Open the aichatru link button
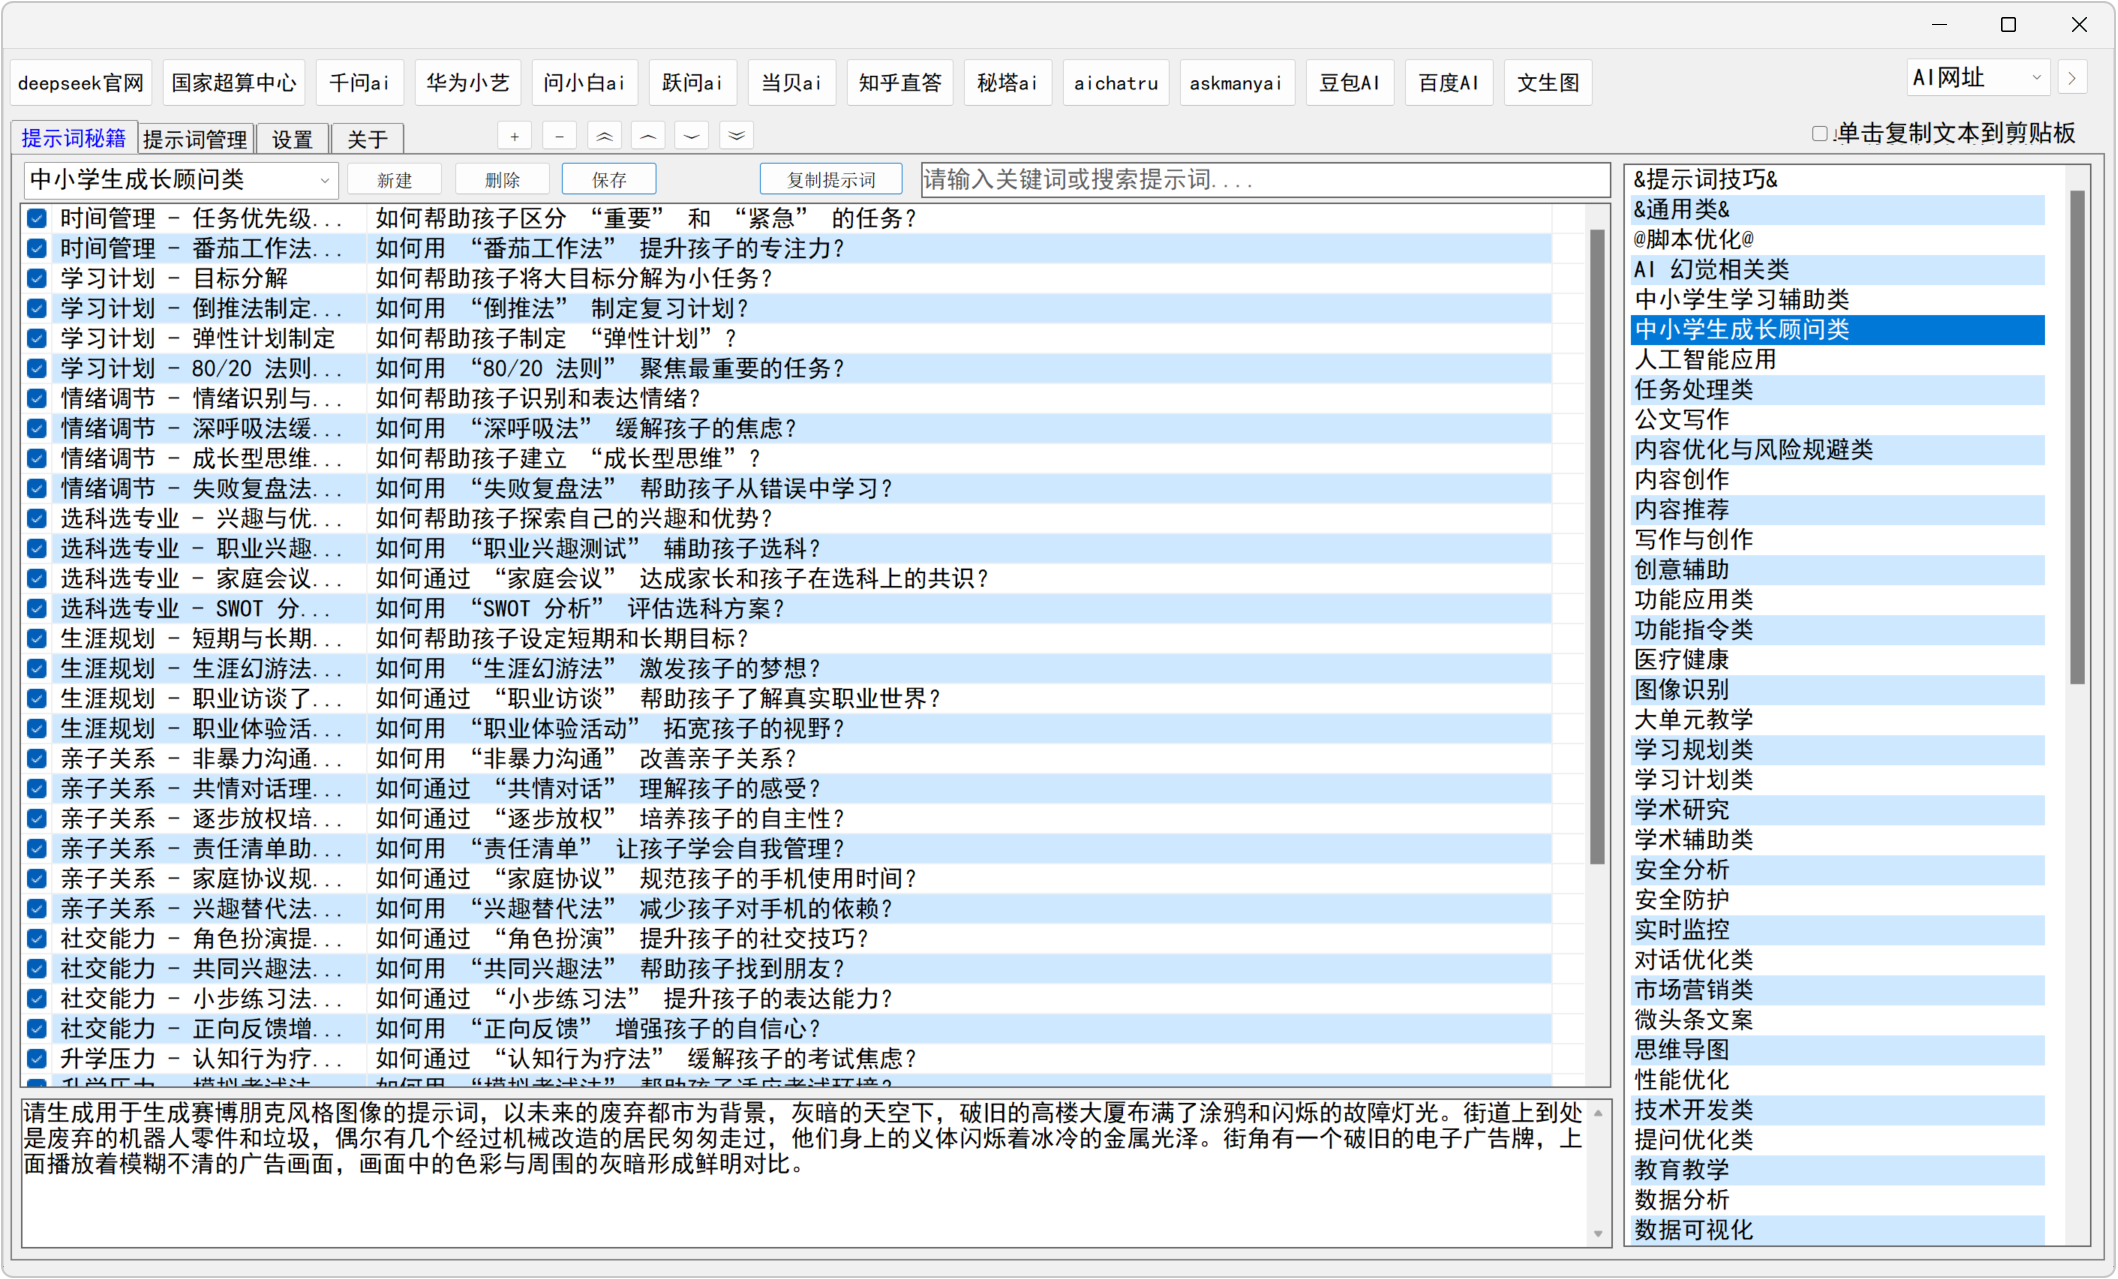Image resolution: width=2118 pixels, height=1279 pixels. point(1116,83)
